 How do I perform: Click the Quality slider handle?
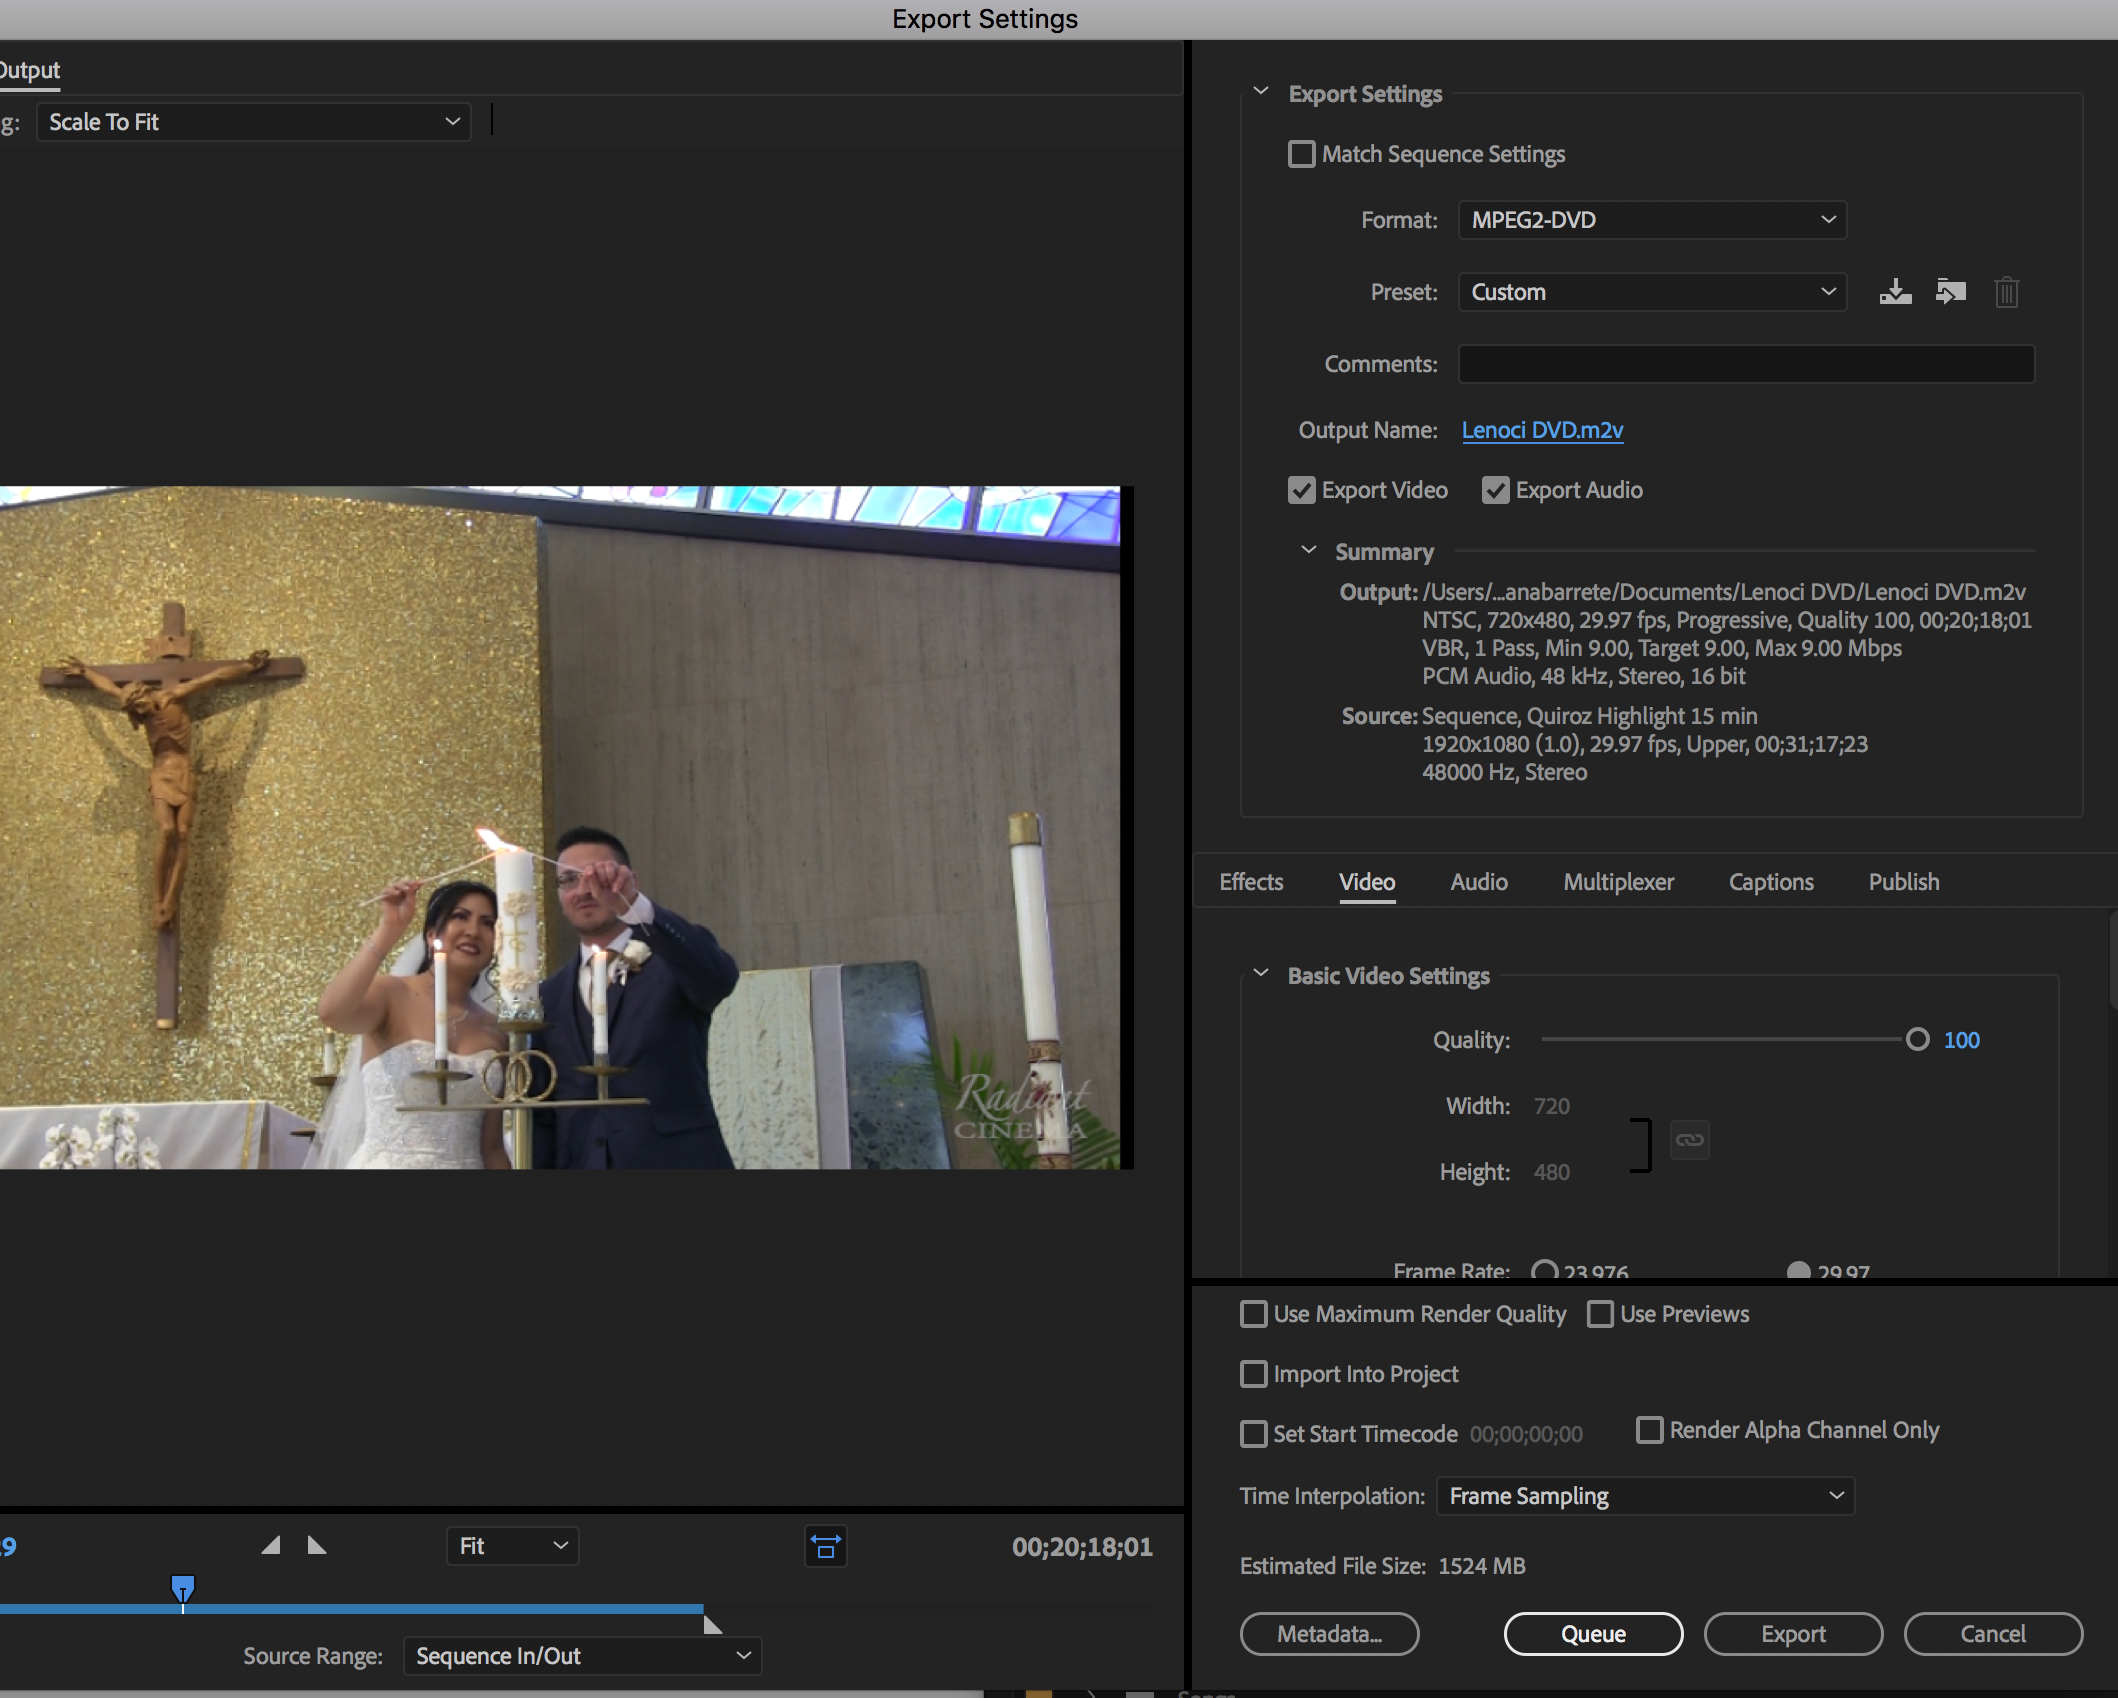coord(1917,1040)
